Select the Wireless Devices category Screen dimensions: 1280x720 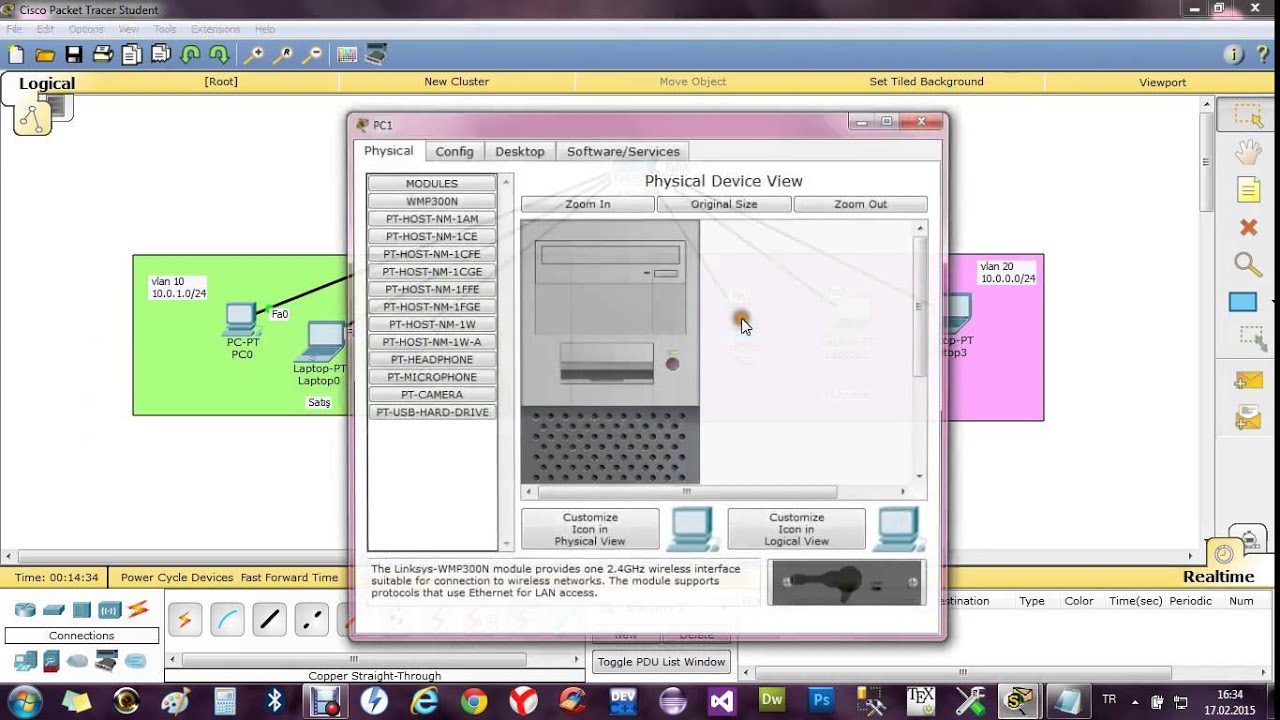(110, 610)
